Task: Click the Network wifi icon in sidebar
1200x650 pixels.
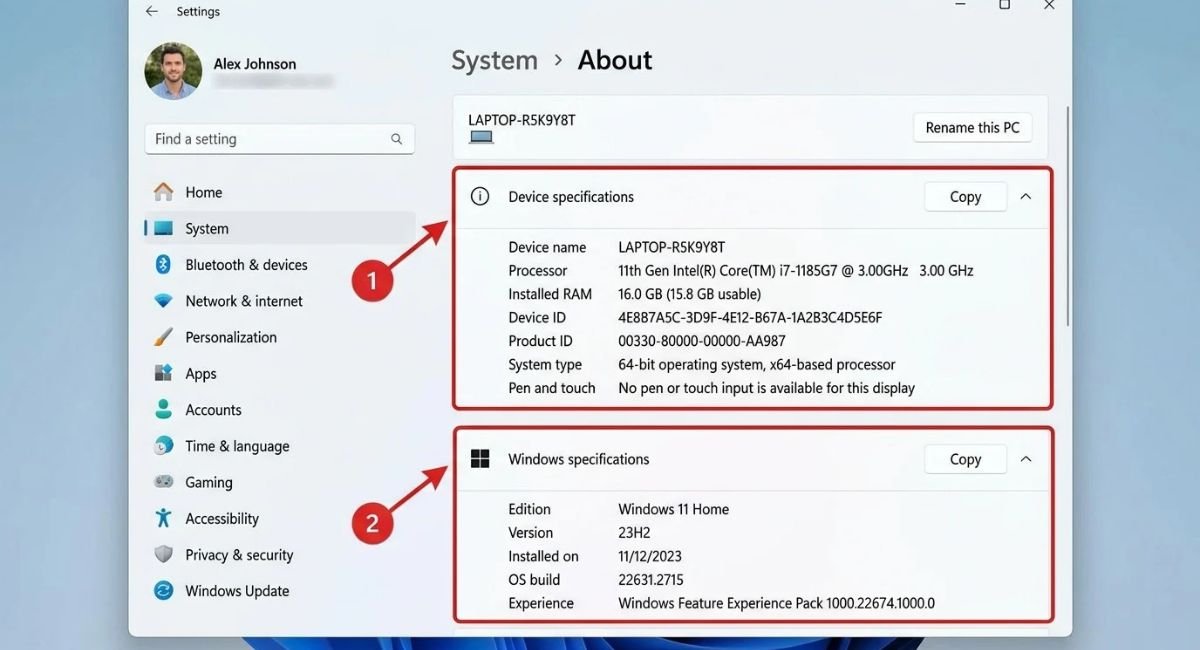Action: 163,301
